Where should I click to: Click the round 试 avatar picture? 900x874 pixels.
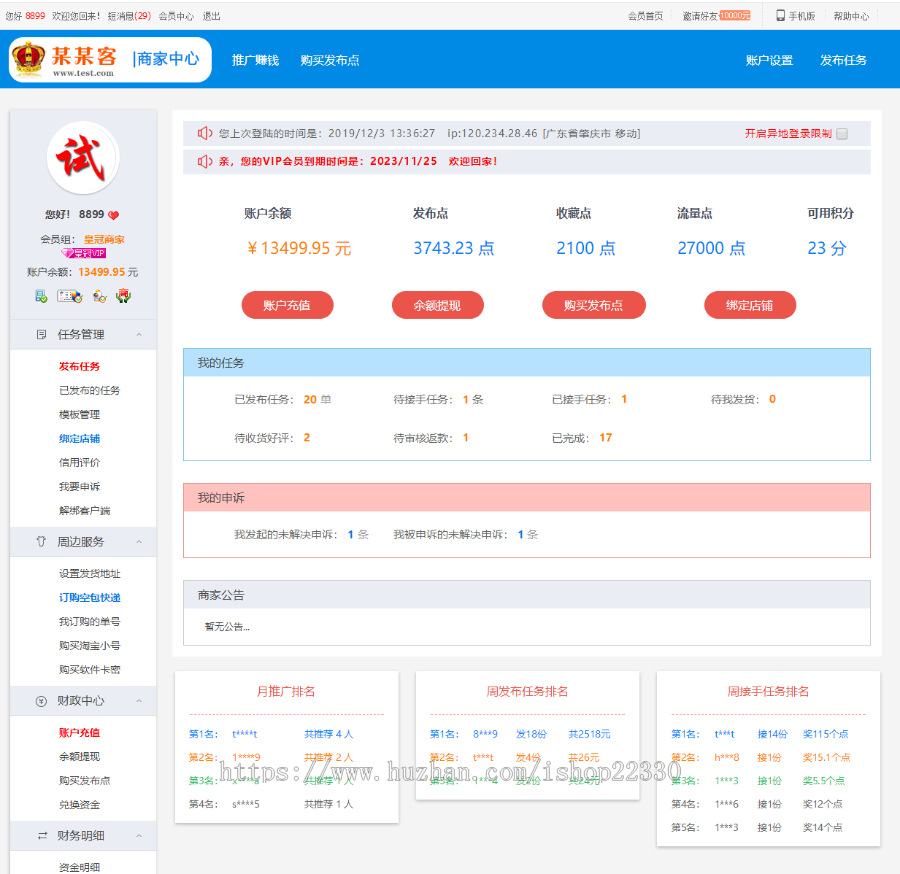(83, 158)
